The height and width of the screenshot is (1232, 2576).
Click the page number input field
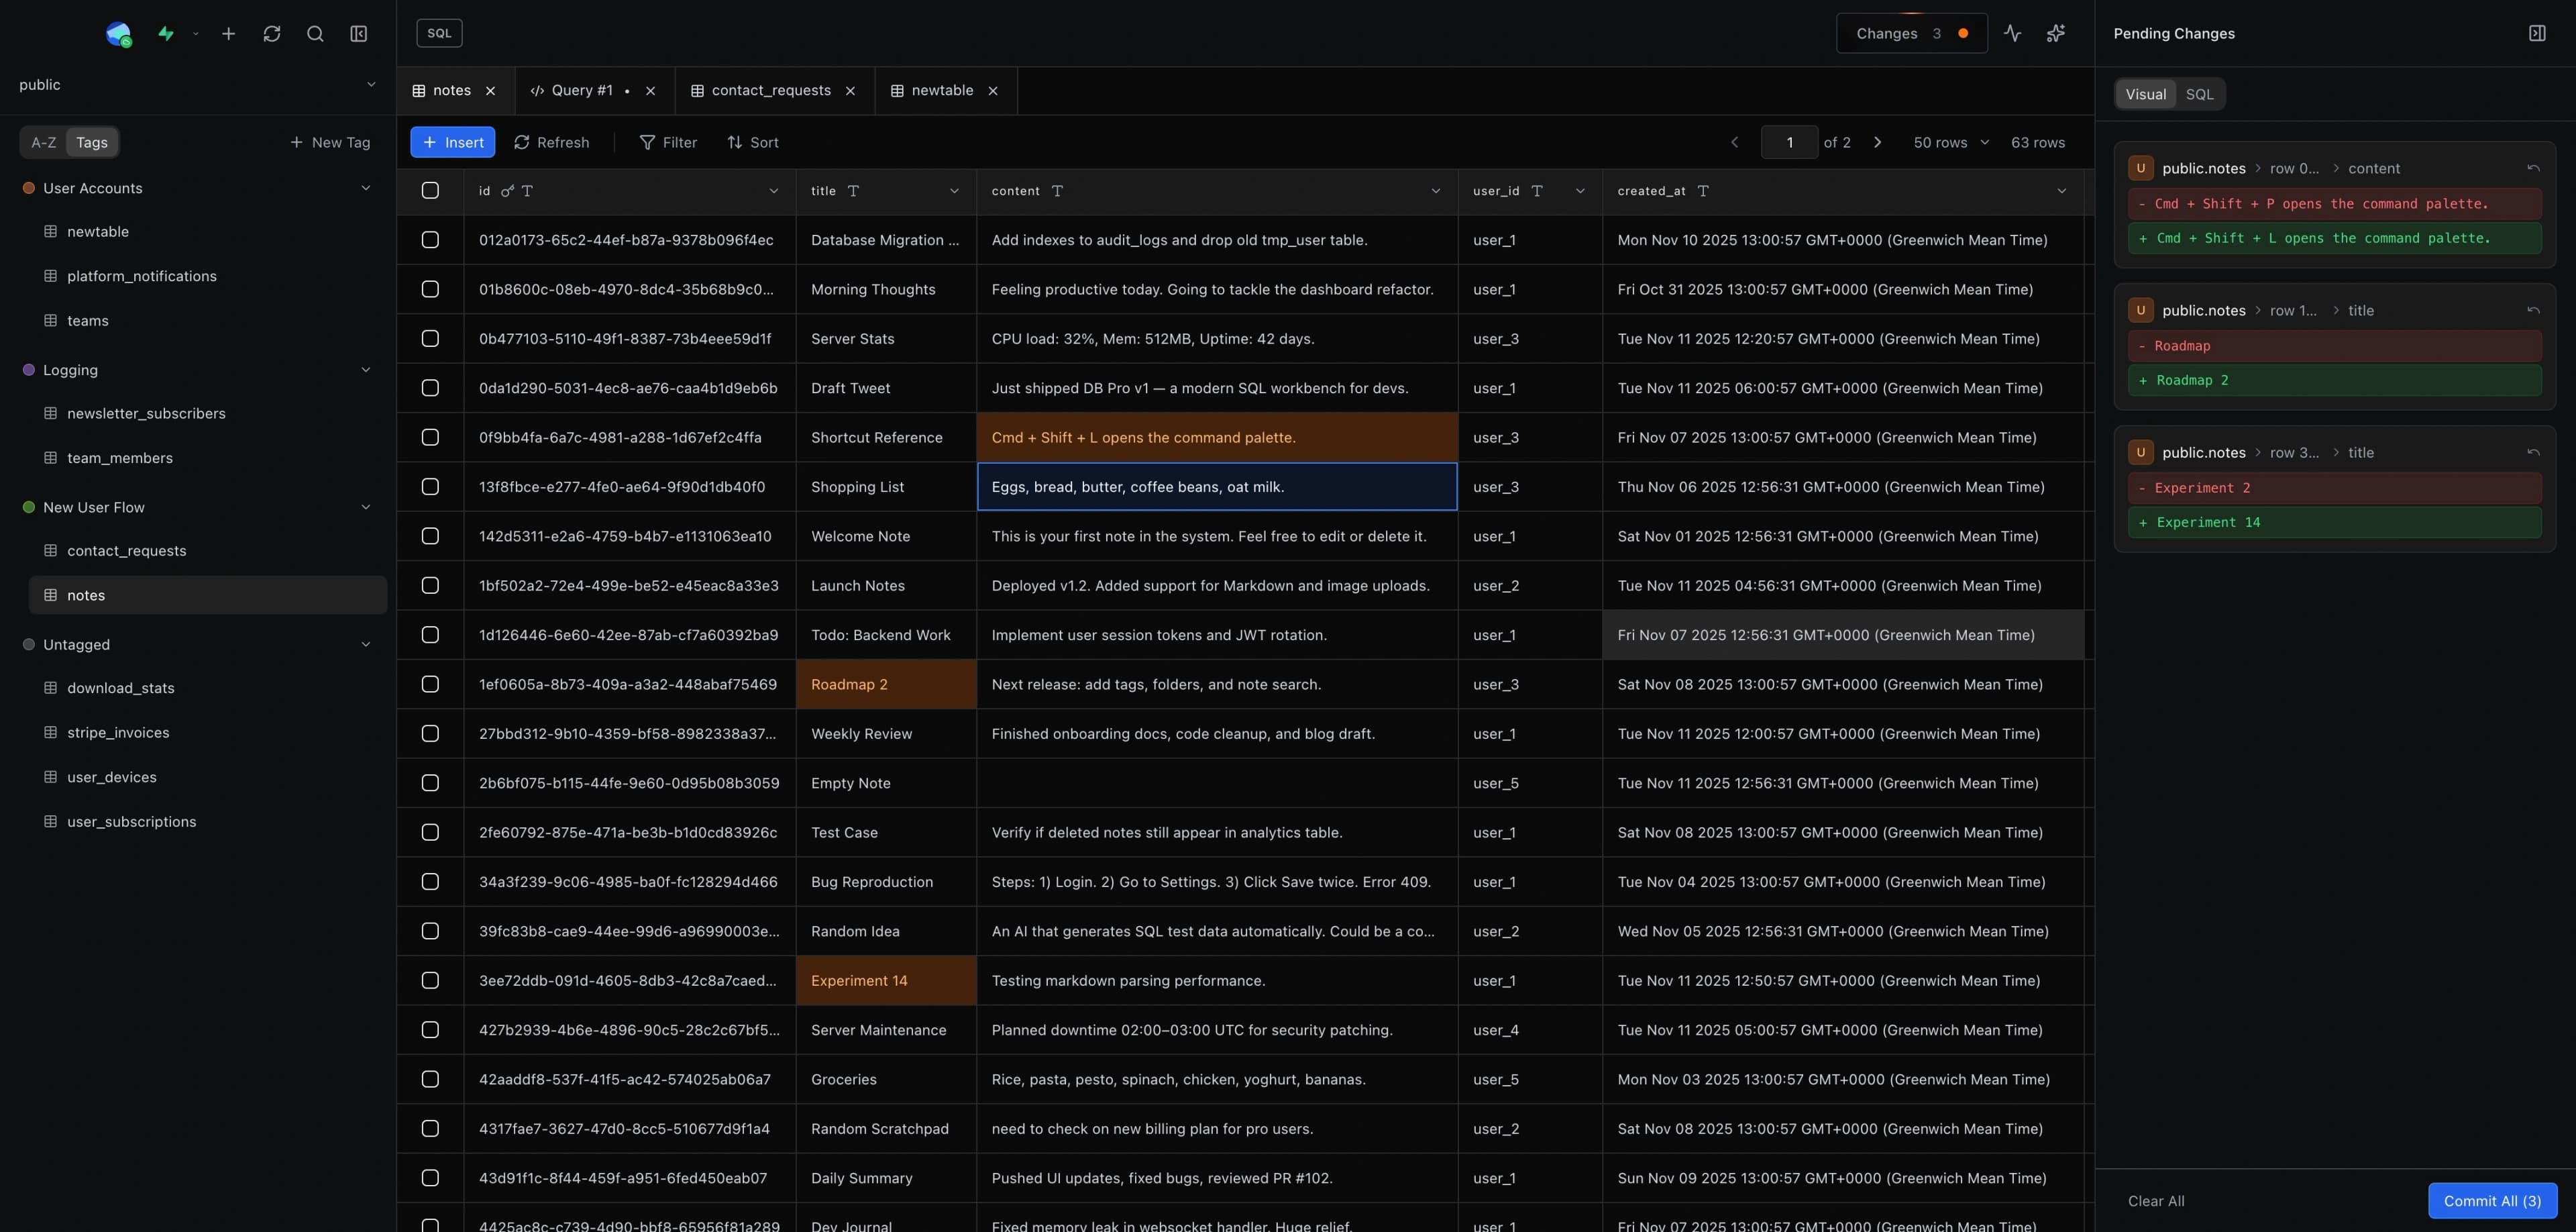pos(1789,142)
